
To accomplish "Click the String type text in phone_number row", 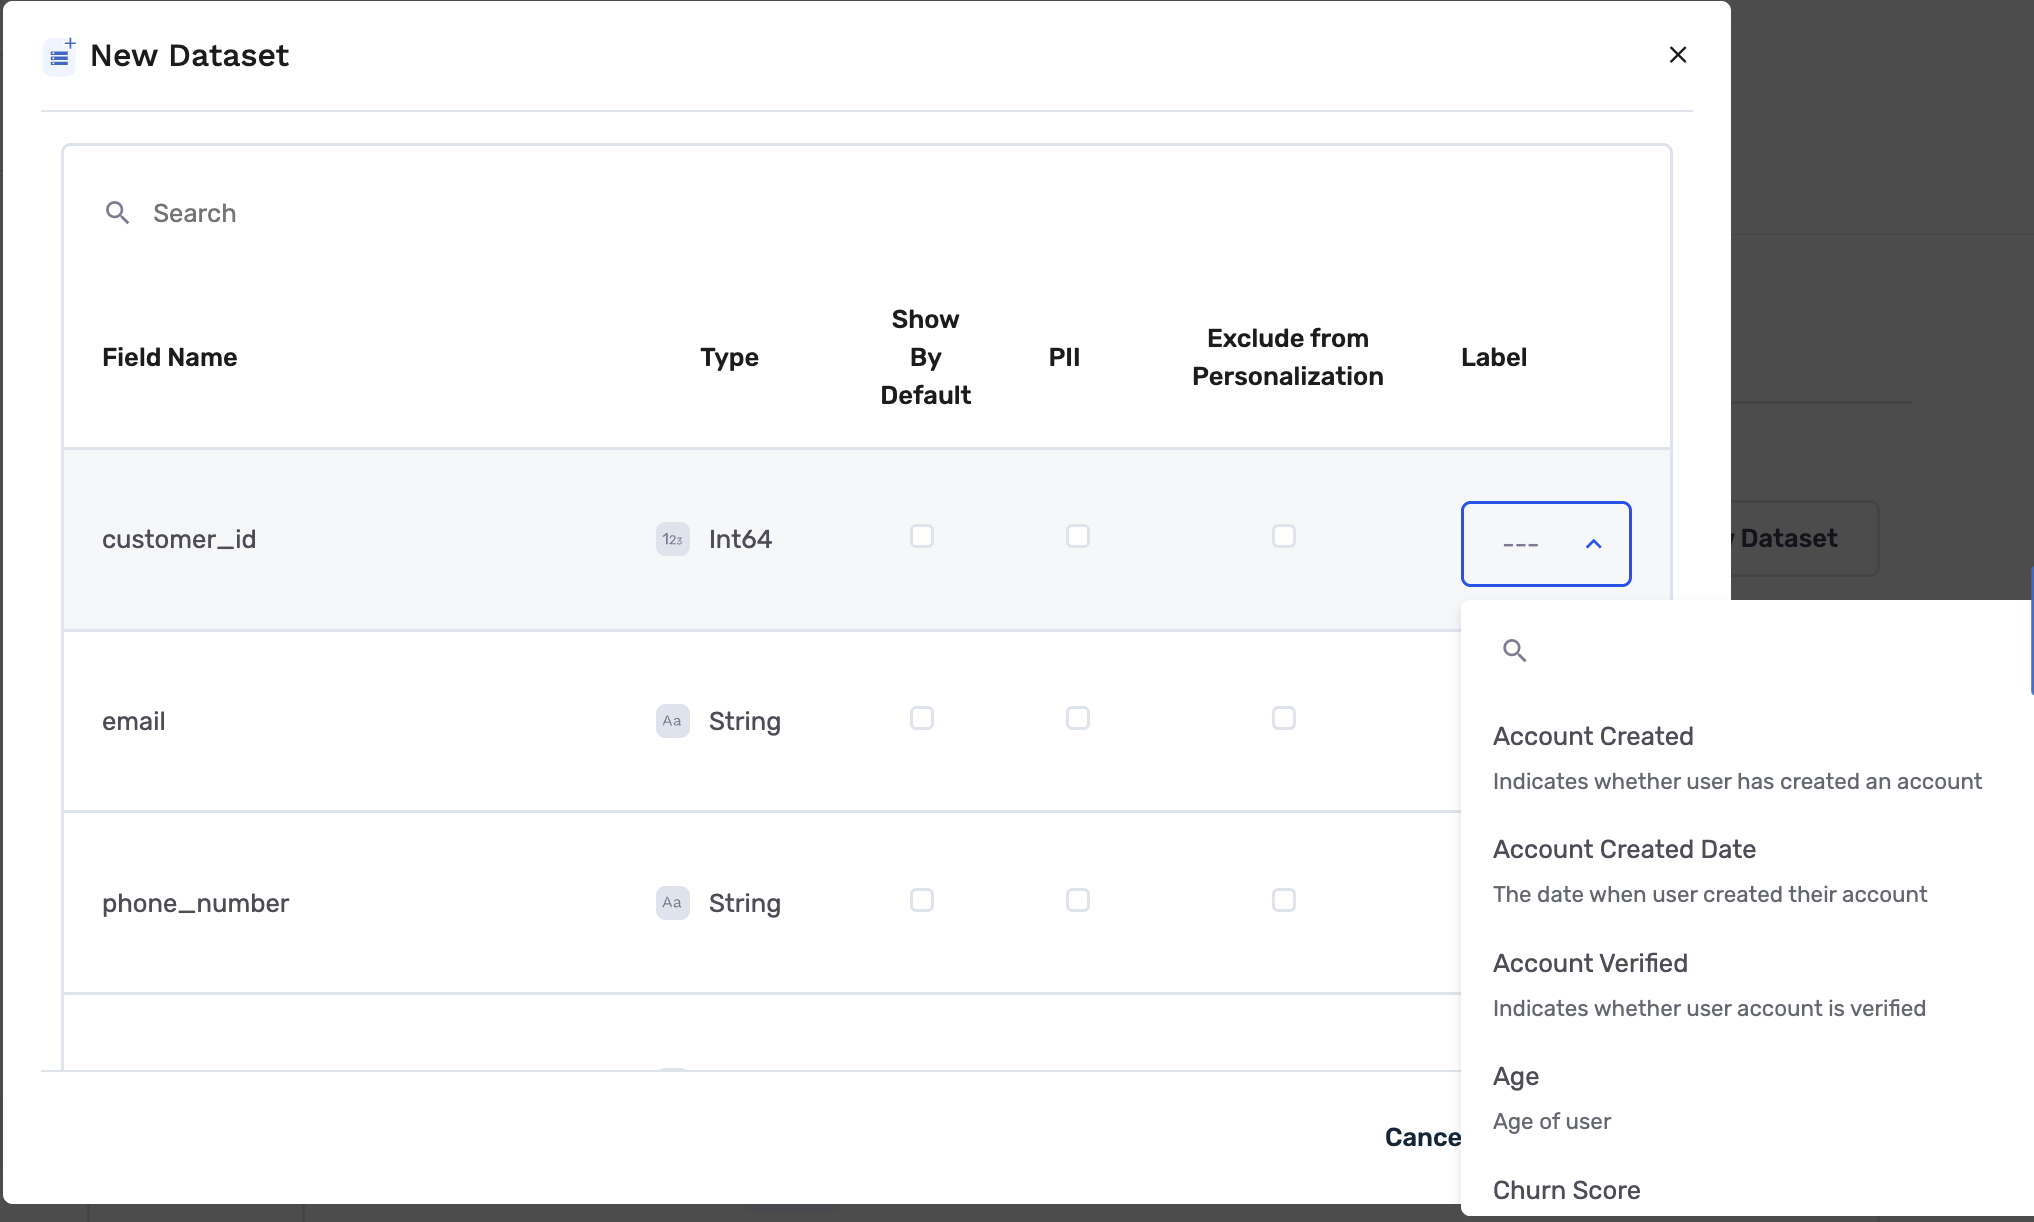I will coord(745,903).
